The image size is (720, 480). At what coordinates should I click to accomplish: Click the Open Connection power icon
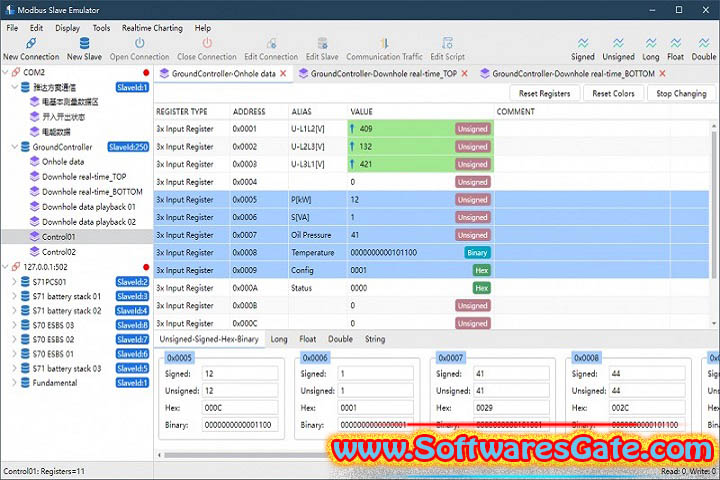click(x=140, y=43)
